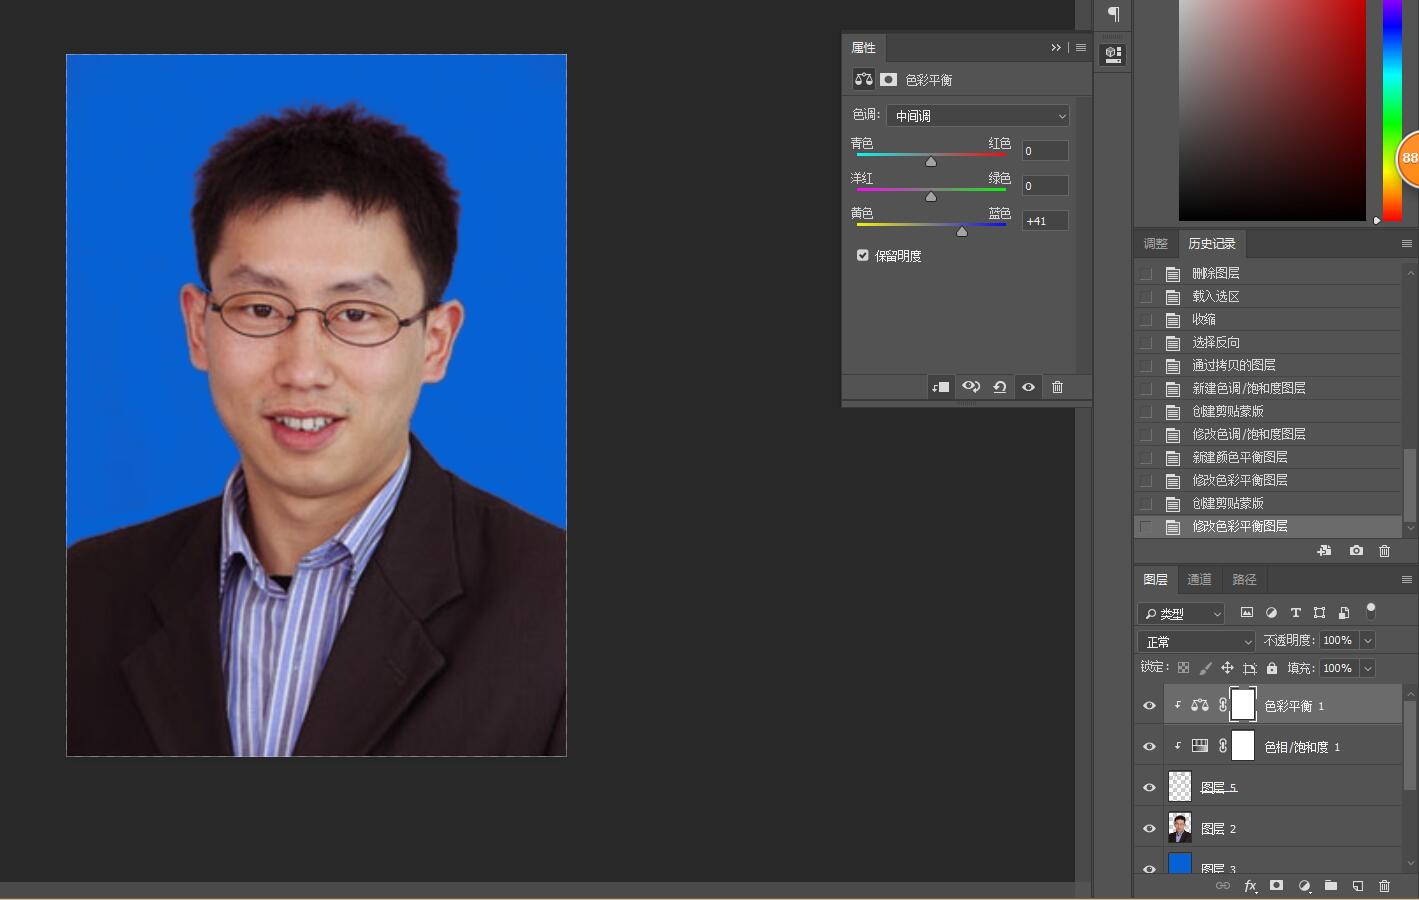Screen dimensions: 1419x900
Task: Select the 载入选区 history state
Action: click(1215, 296)
